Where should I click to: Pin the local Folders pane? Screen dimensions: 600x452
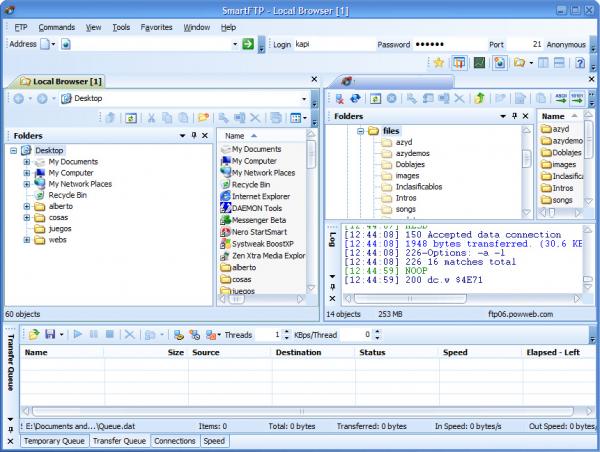194,135
